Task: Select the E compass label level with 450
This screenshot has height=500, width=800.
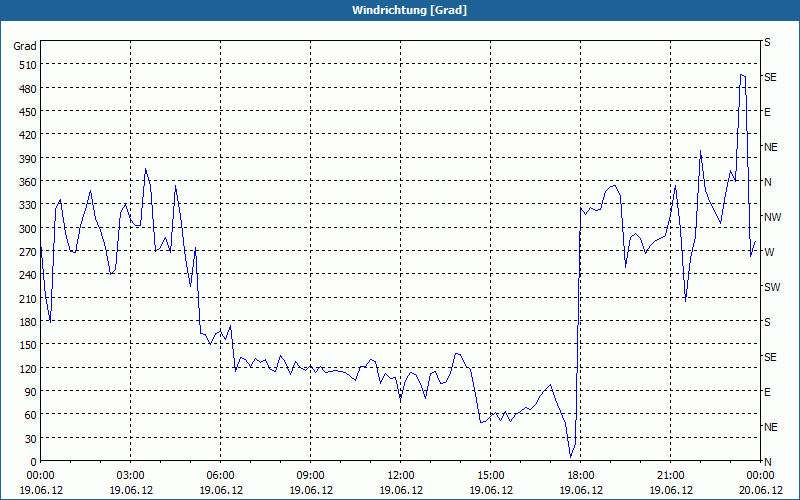Action: (767, 112)
